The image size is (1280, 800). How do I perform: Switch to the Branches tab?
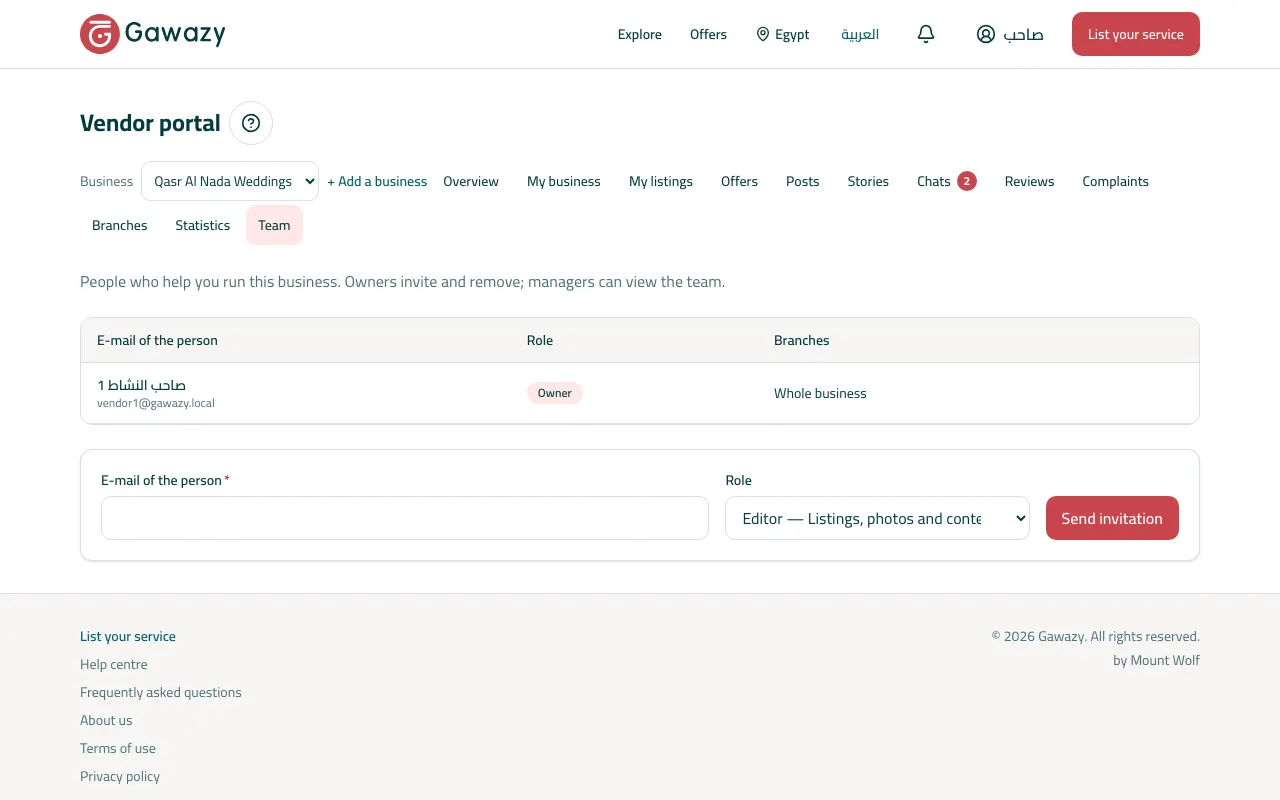coord(120,225)
